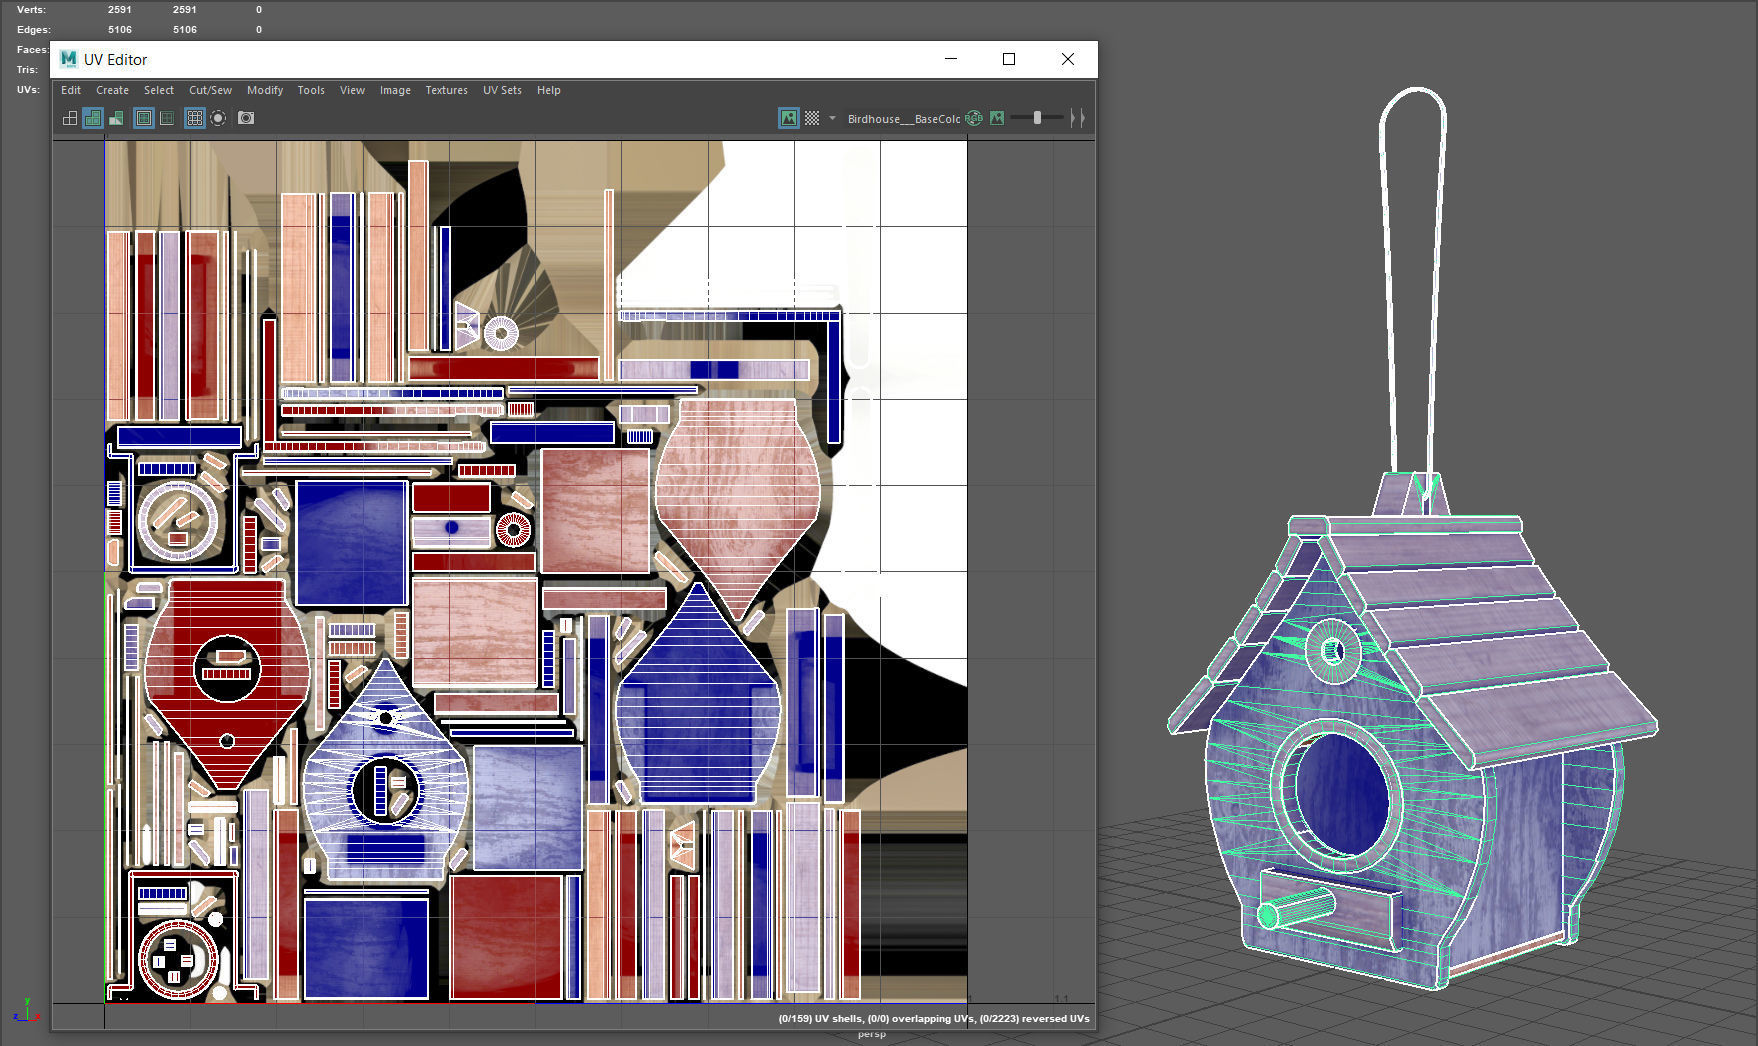Toggle the checkerboard pattern icon
The width and height of the screenshot is (1758, 1046).
[812, 118]
